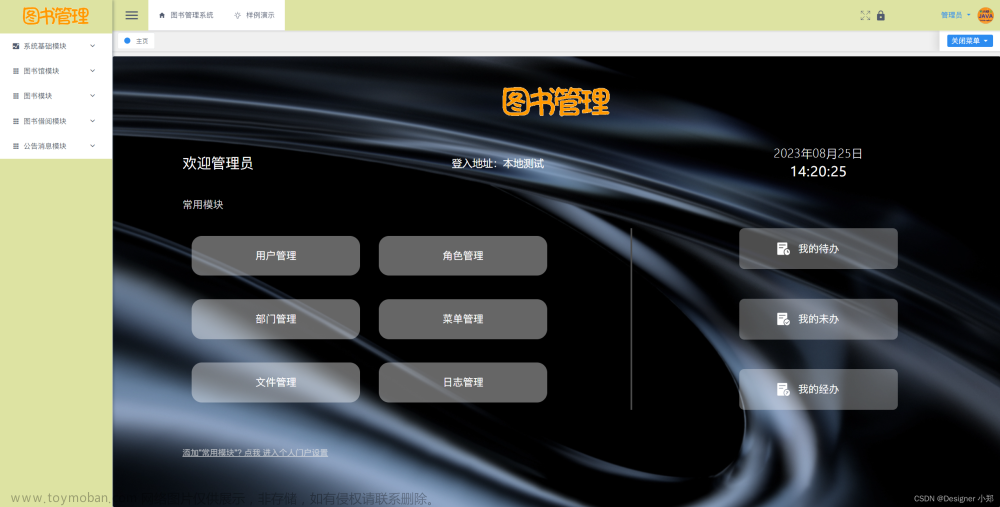Click the orange 图书管理 sidebar logo
Screen dimensions: 1000x507
coord(55,16)
